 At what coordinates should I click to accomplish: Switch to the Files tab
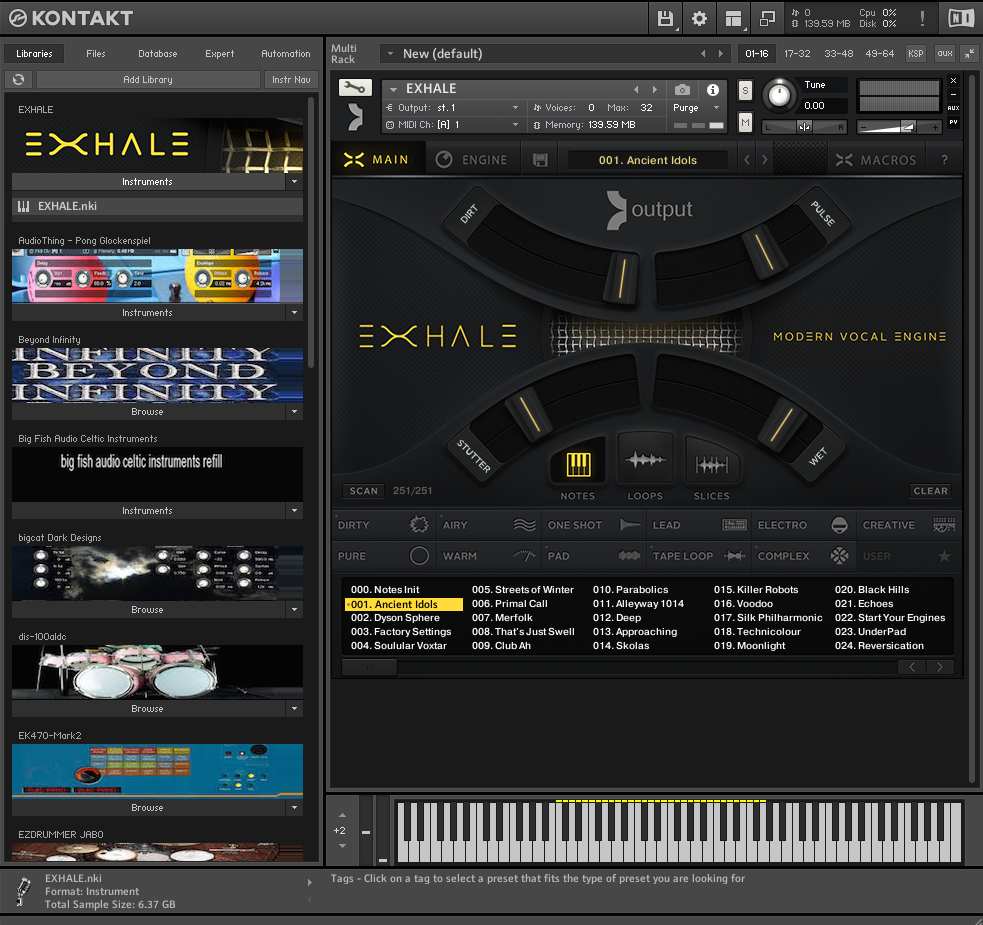coord(96,54)
